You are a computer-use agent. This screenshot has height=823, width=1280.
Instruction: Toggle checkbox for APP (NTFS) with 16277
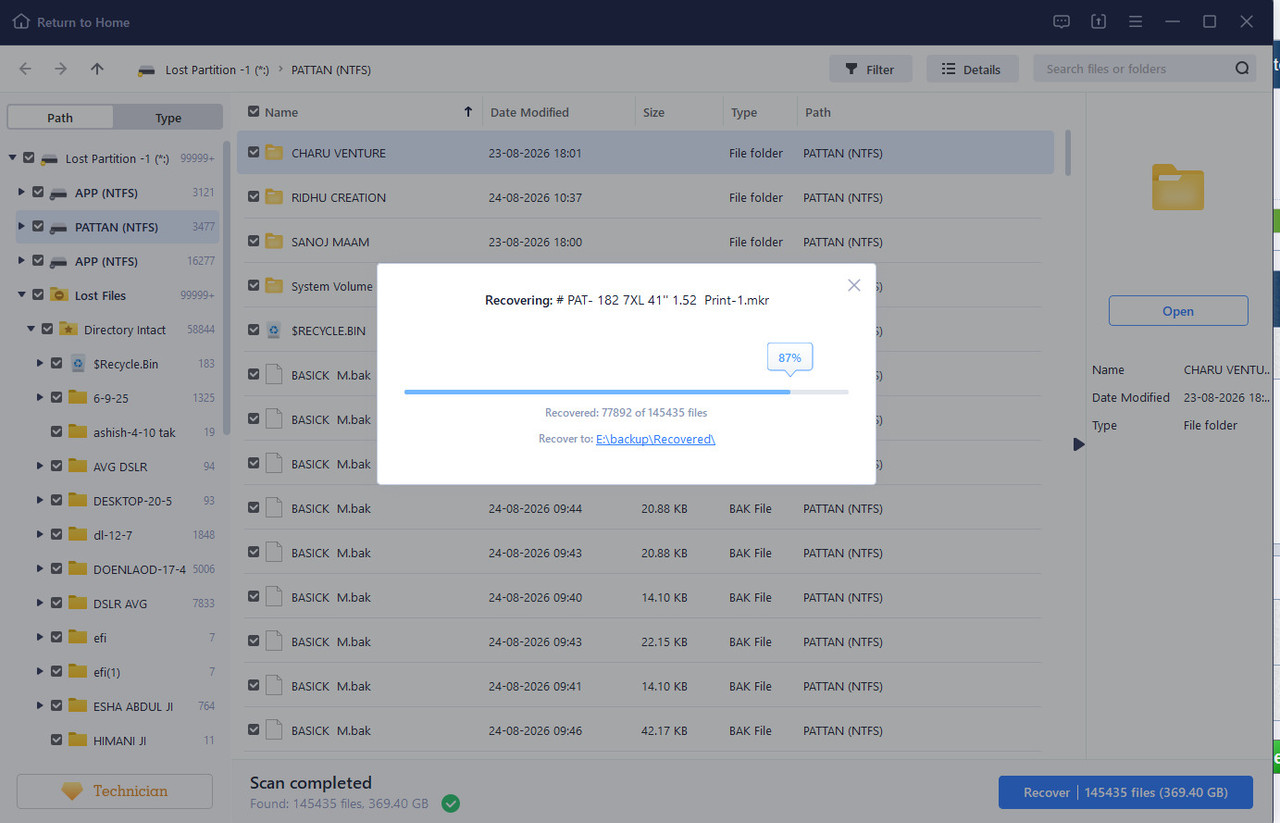click(38, 261)
